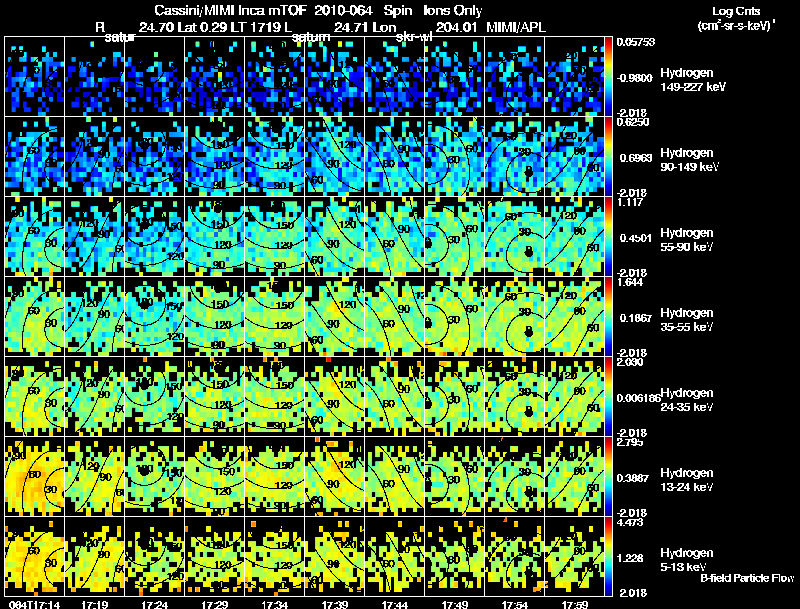The height and width of the screenshot is (609, 800).
Task: Click the colorbar value '1.644'
Action: [x=630, y=282]
